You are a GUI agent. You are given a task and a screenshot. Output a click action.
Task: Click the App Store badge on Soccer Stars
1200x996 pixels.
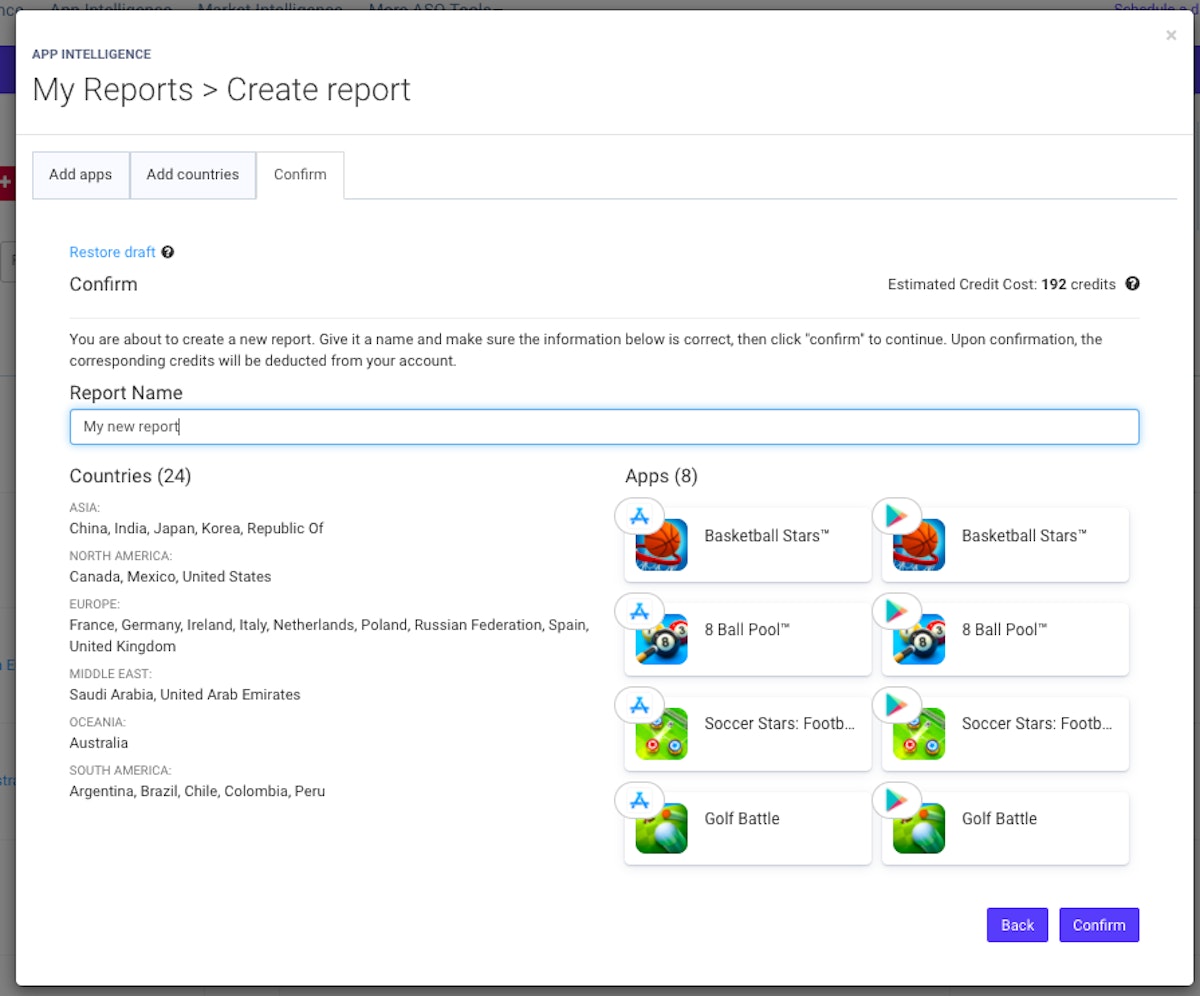point(639,705)
